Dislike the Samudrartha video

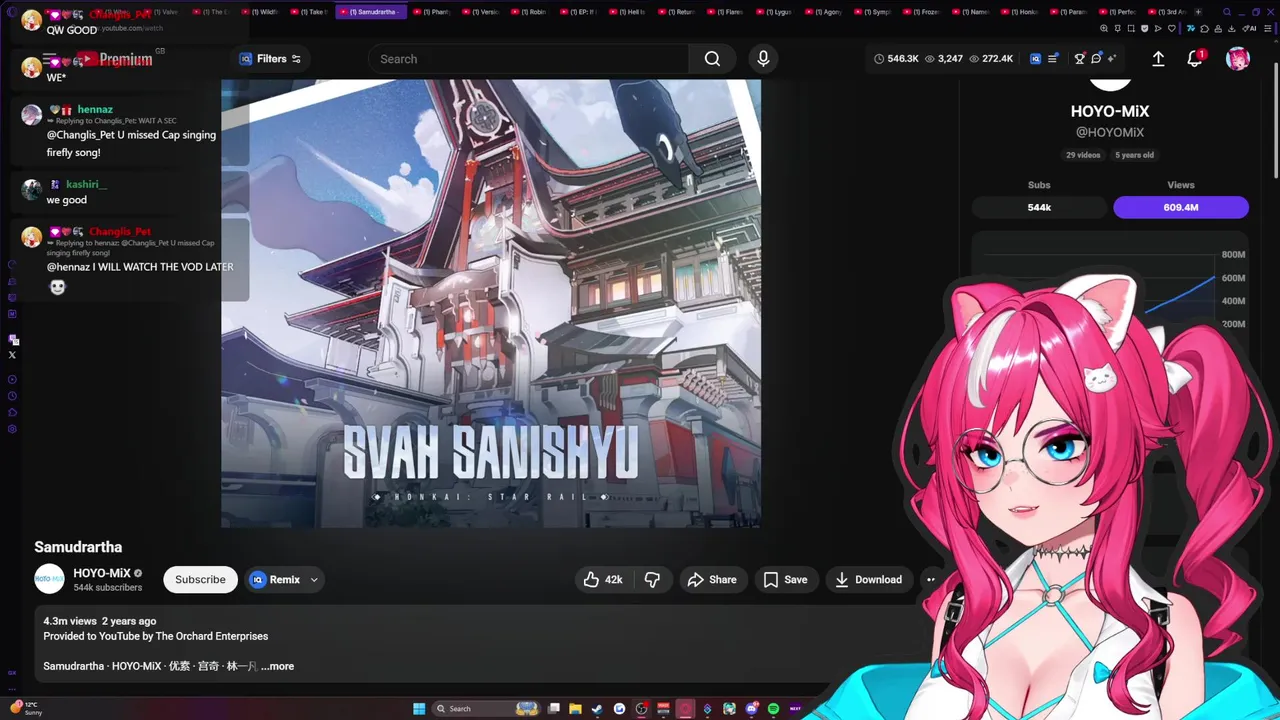click(x=652, y=580)
